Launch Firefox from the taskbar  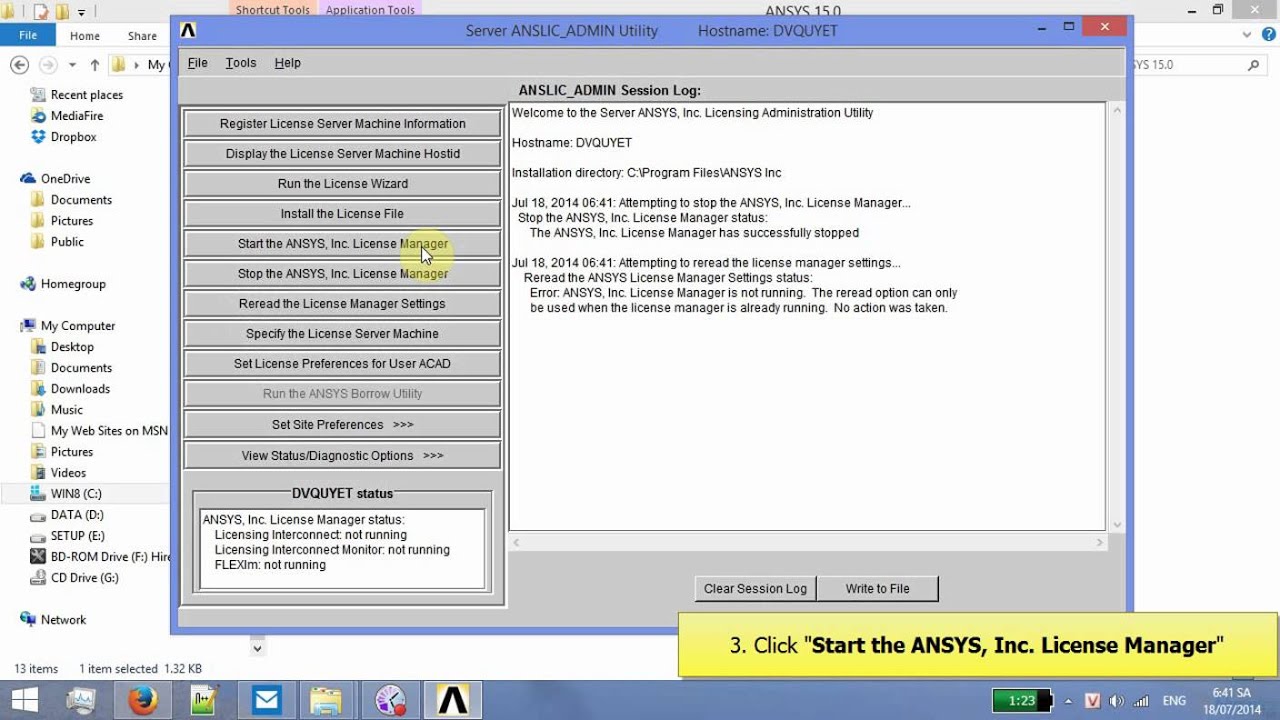[142, 701]
